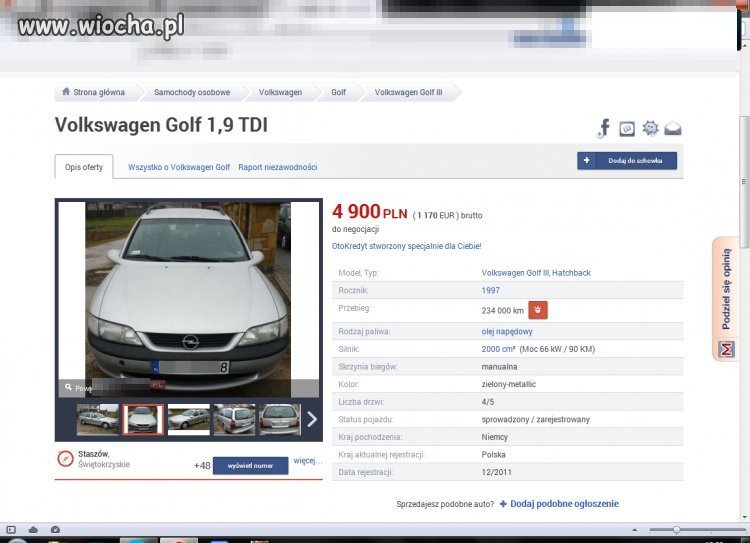The image size is (750, 543).
Task: Click the home icon in the breadcrumb
Action: 66,91
